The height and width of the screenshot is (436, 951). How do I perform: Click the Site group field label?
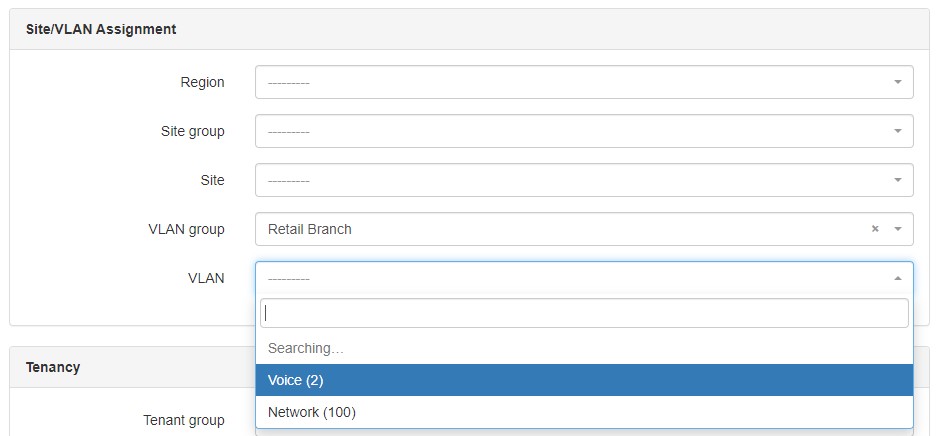click(192, 132)
